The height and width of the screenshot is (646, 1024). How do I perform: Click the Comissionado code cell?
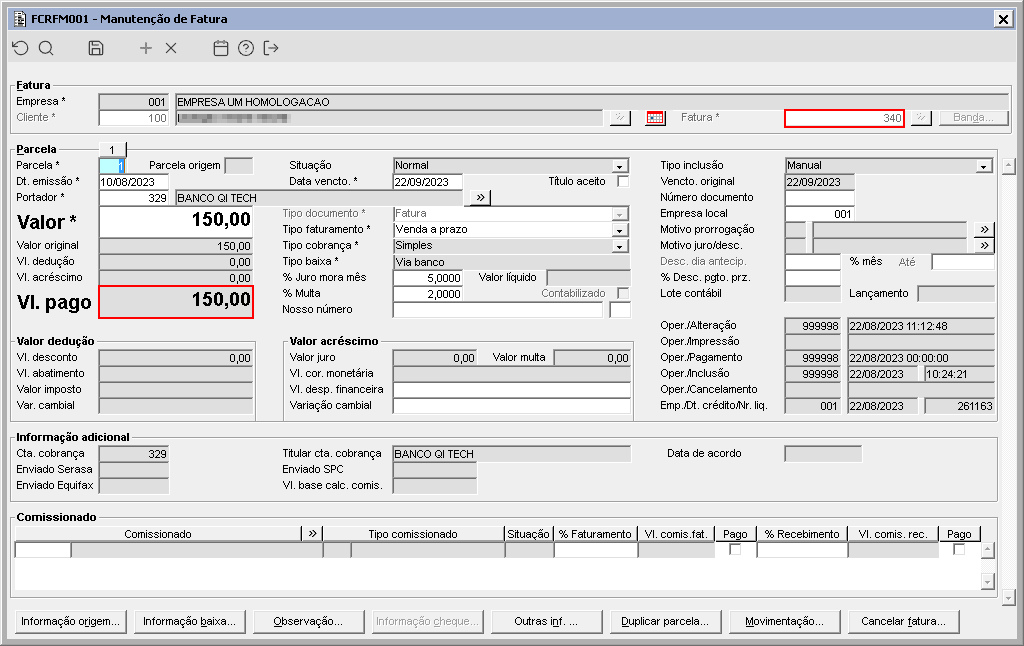[x=42, y=550]
